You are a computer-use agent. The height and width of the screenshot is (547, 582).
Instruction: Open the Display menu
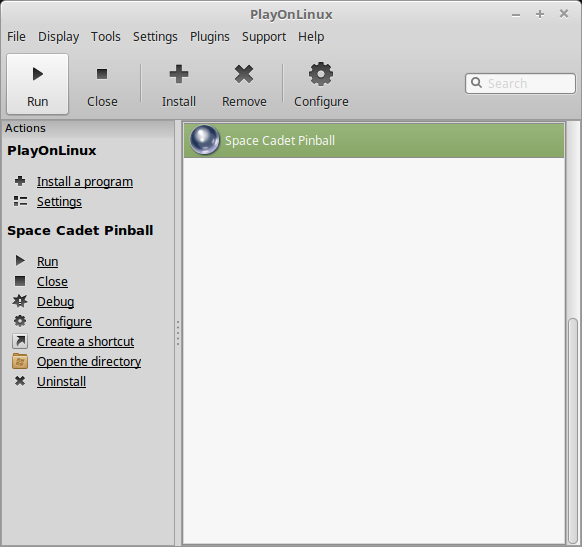click(59, 37)
